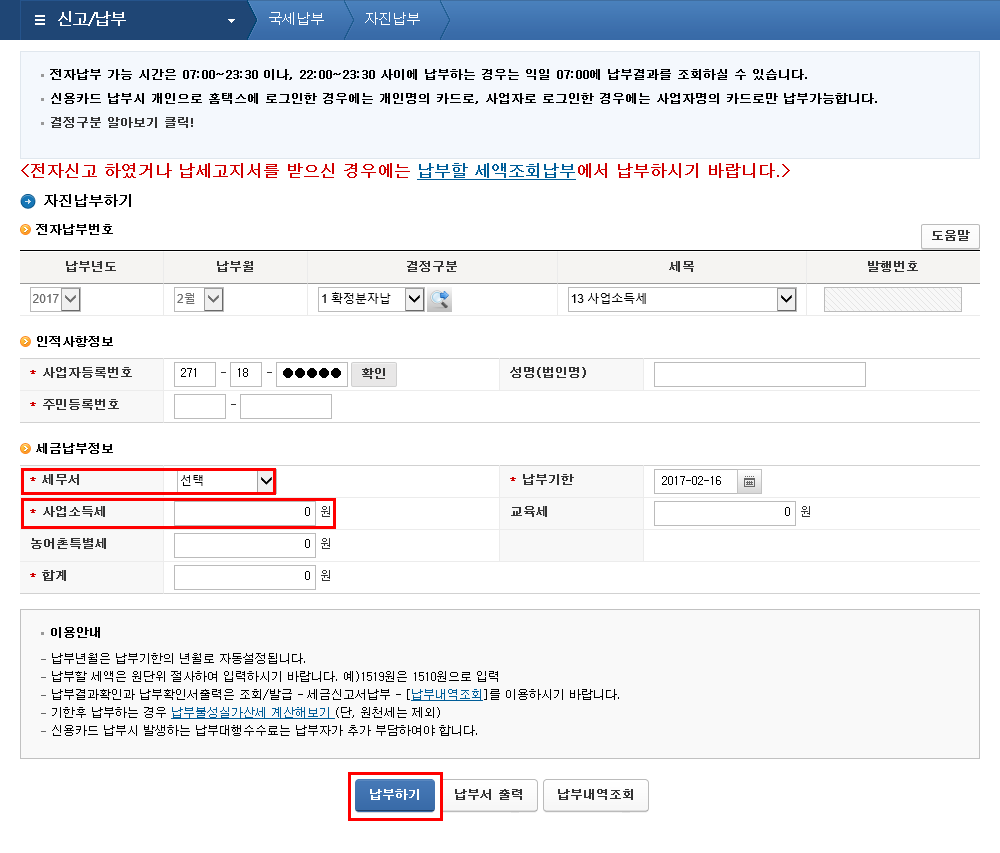Click the 인적사항정보 section bullet icon
The width and height of the screenshot is (1000, 853).
26,342
